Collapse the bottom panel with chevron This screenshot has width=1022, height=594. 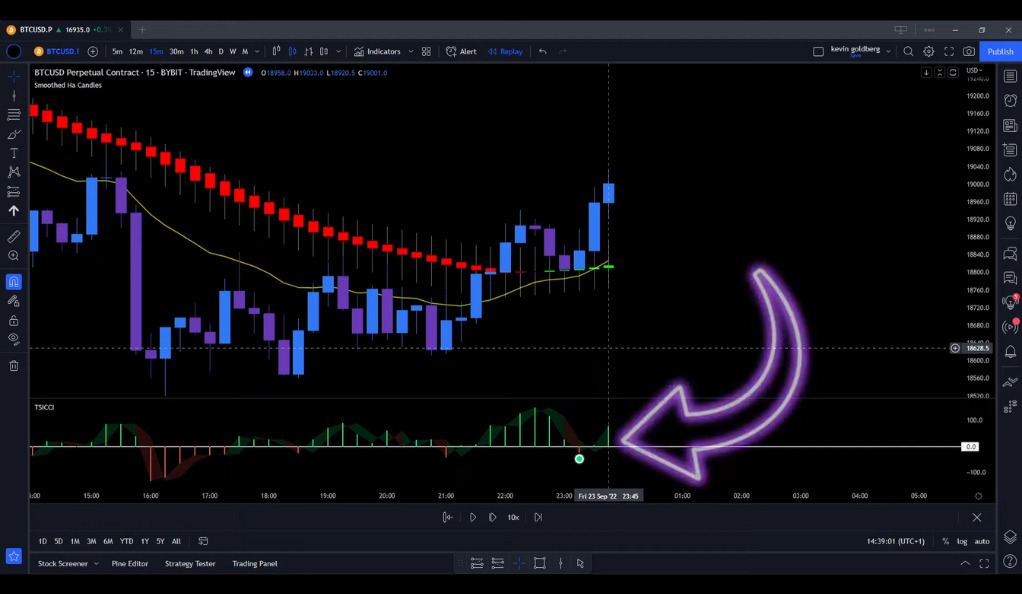965,563
